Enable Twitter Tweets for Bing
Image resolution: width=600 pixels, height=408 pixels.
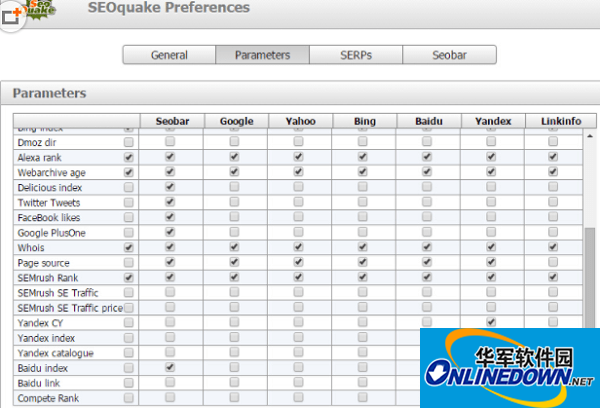pos(363,202)
